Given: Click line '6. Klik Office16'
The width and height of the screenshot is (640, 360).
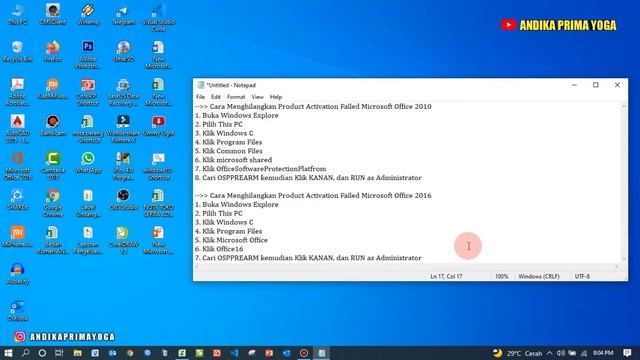Looking at the screenshot, I should (219, 249).
